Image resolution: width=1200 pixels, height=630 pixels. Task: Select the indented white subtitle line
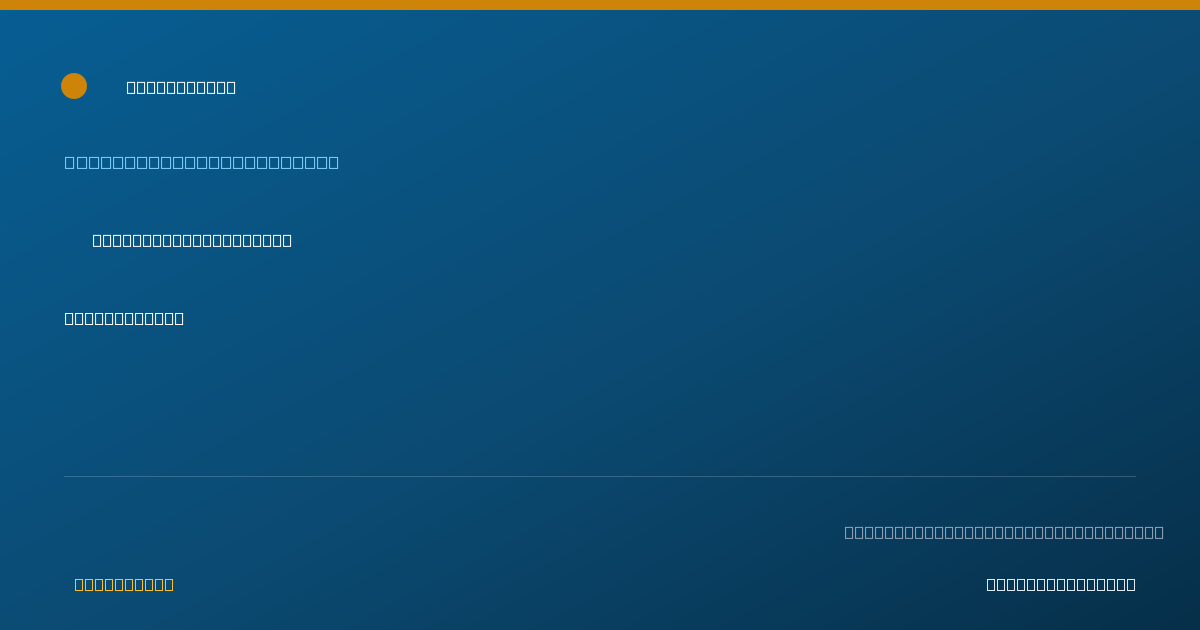(x=192, y=240)
